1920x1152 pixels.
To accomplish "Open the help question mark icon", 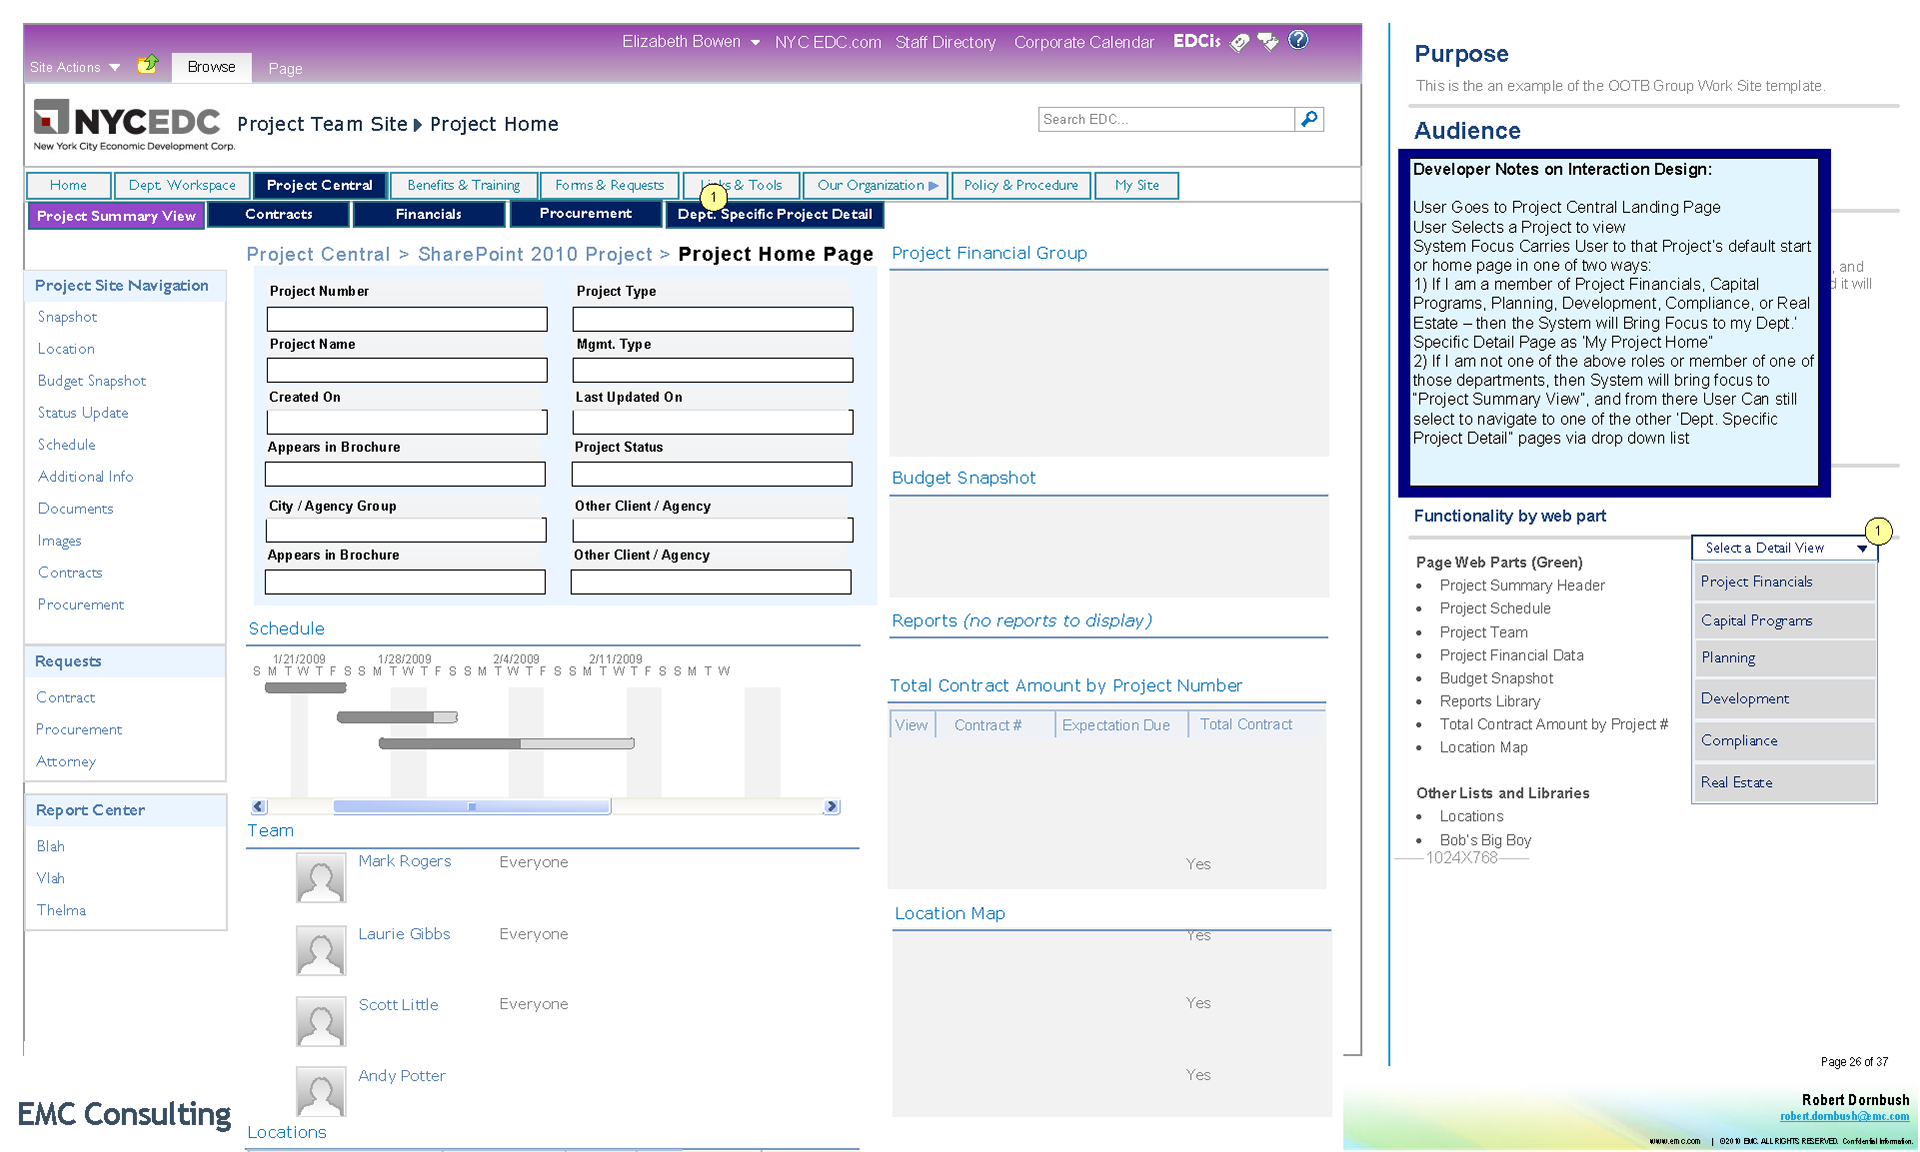I will click(1298, 40).
